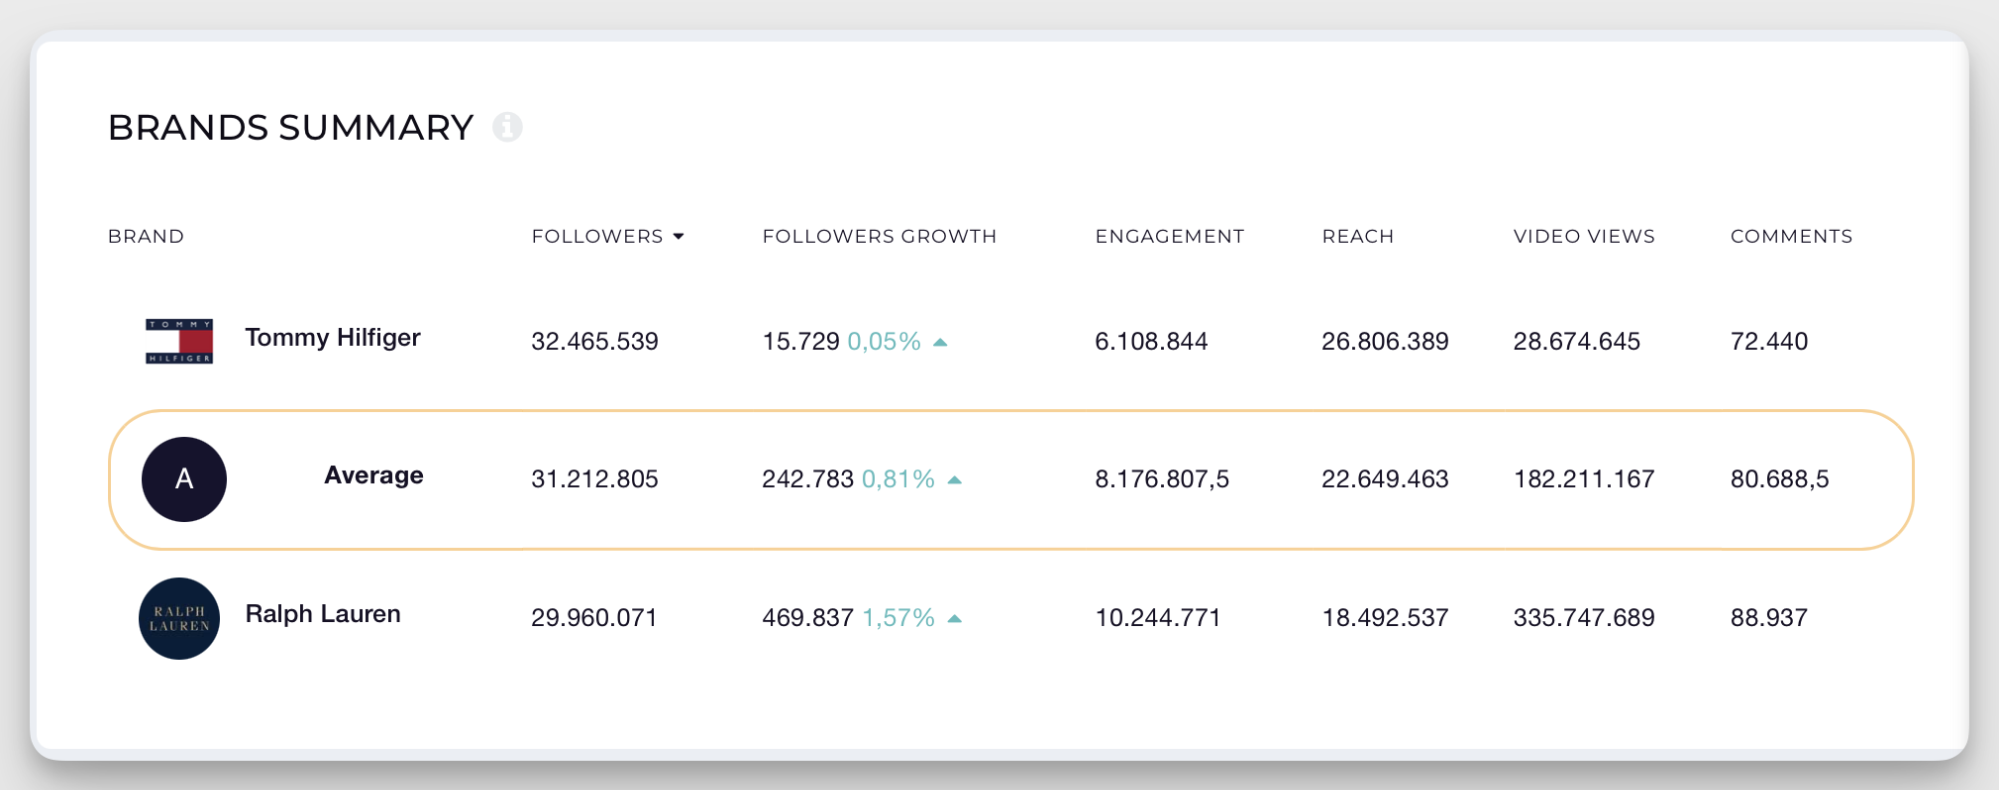Viewport: 1999px width, 791px height.
Task: Open the Tommy Hilfiger brand name link
Action: pos(333,338)
